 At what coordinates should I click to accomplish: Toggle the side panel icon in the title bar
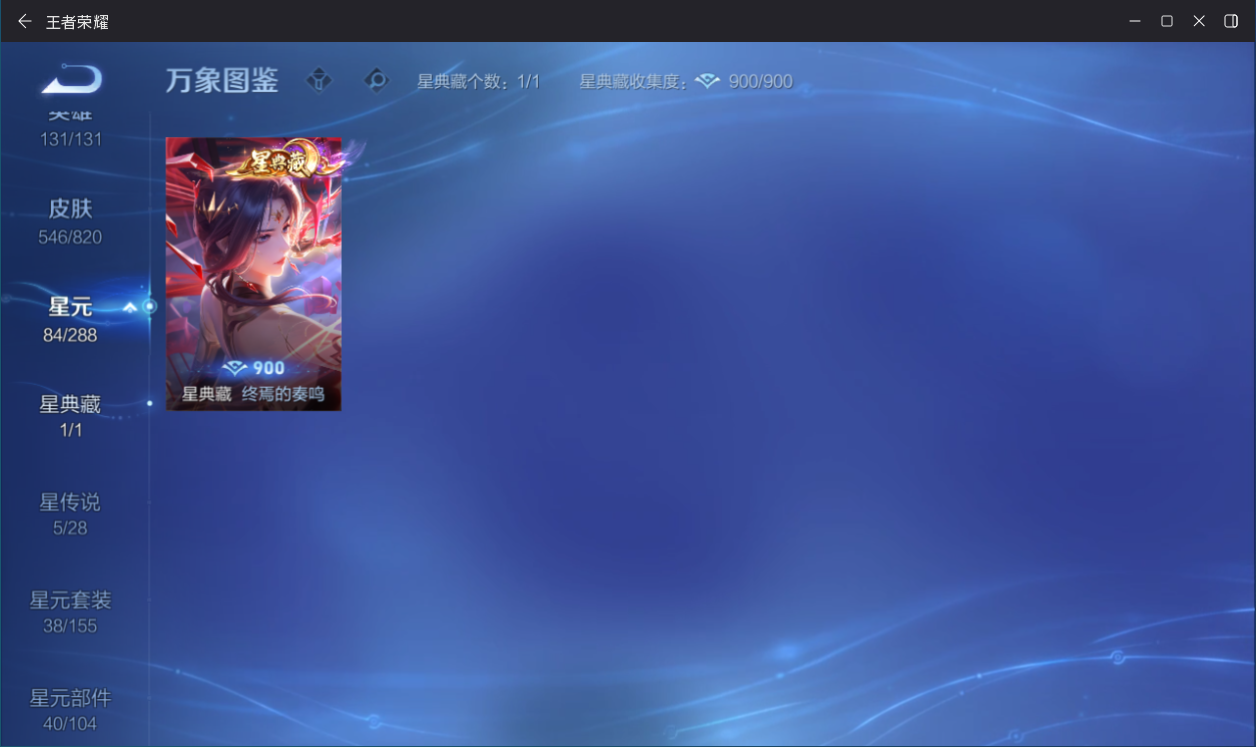1231,21
